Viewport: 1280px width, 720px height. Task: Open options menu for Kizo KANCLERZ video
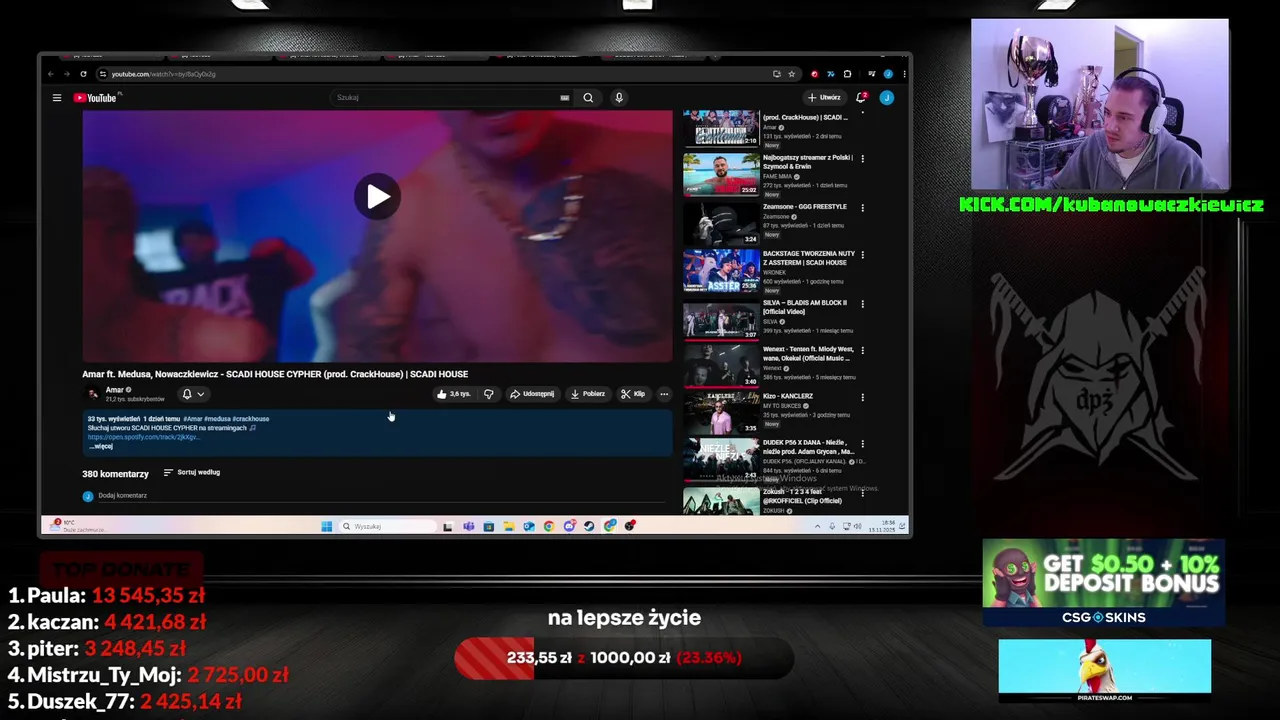tap(862, 398)
